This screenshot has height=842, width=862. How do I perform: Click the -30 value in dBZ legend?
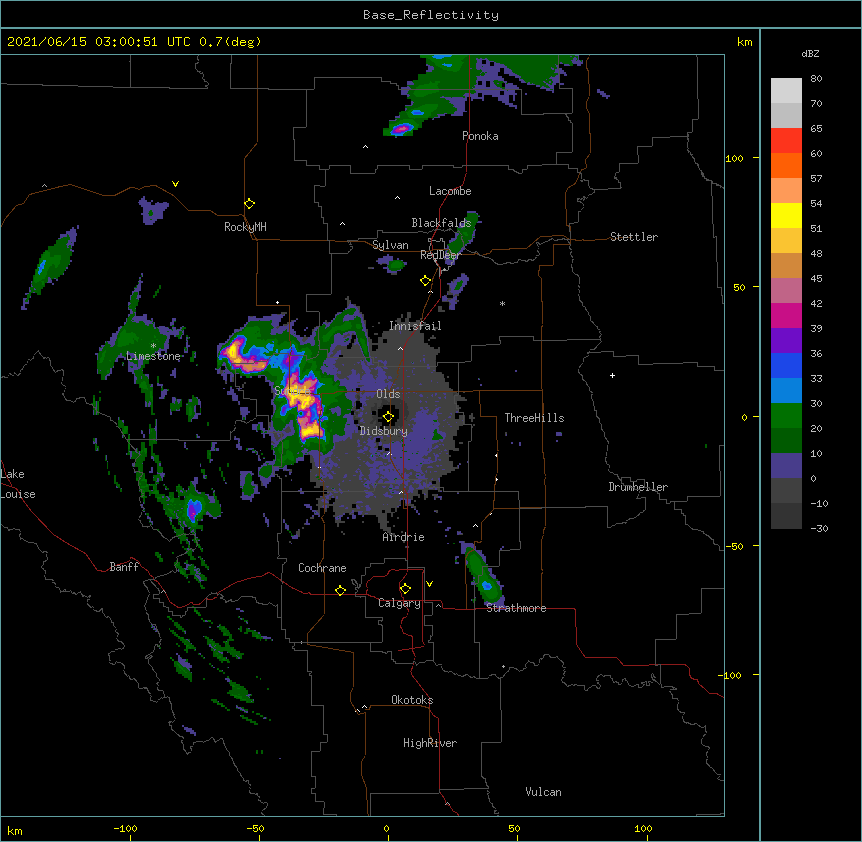819,529
